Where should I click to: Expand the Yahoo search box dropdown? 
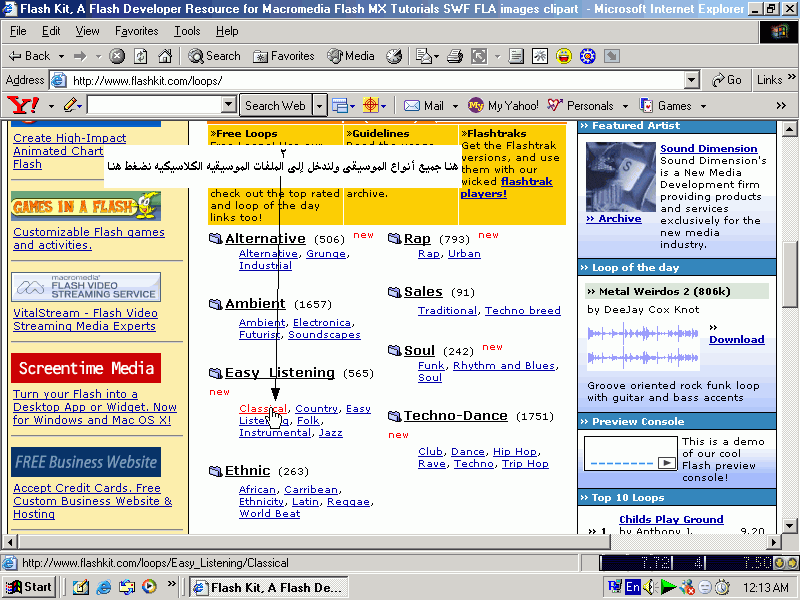[x=229, y=105]
